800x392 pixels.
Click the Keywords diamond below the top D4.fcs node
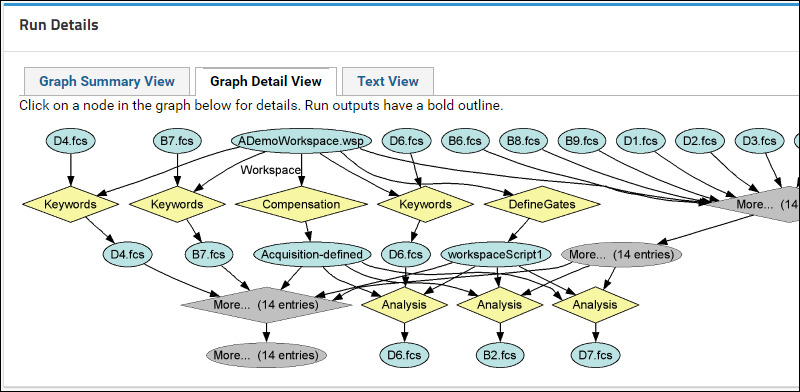tap(70, 204)
